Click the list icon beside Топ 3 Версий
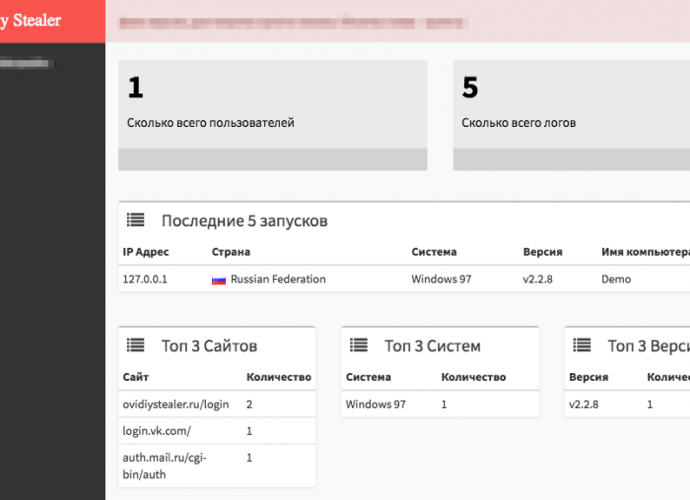 (x=582, y=345)
